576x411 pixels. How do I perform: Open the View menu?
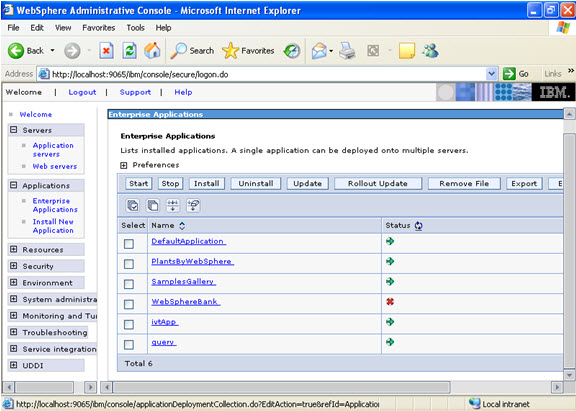click(x=63, y=28)
